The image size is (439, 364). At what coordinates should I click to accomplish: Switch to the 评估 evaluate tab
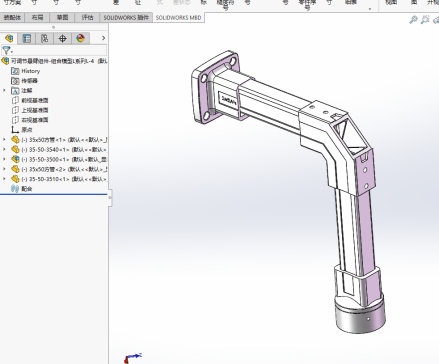(87, 17)
